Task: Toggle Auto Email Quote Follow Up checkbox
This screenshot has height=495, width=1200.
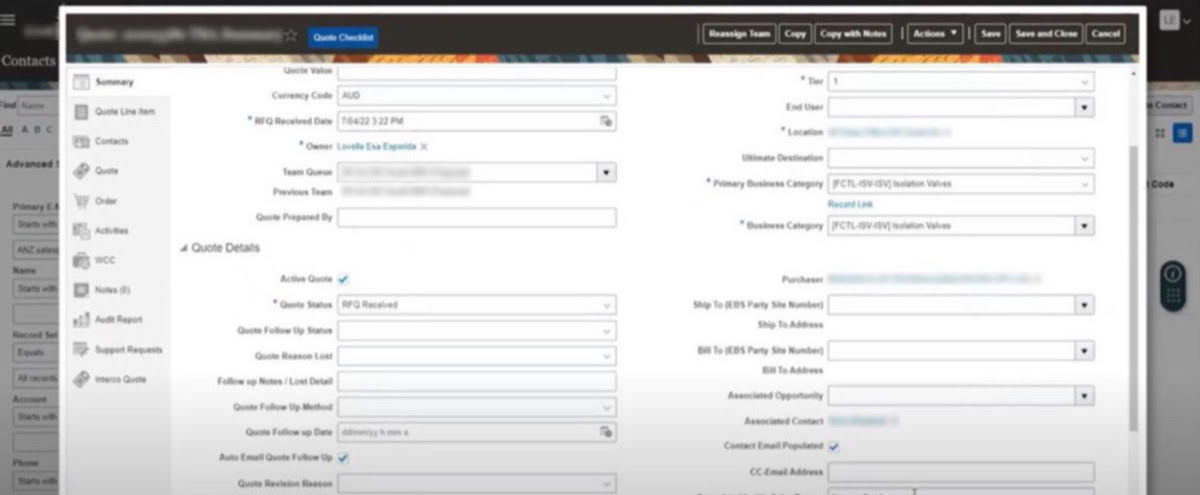Action: [x=344, y=458]
